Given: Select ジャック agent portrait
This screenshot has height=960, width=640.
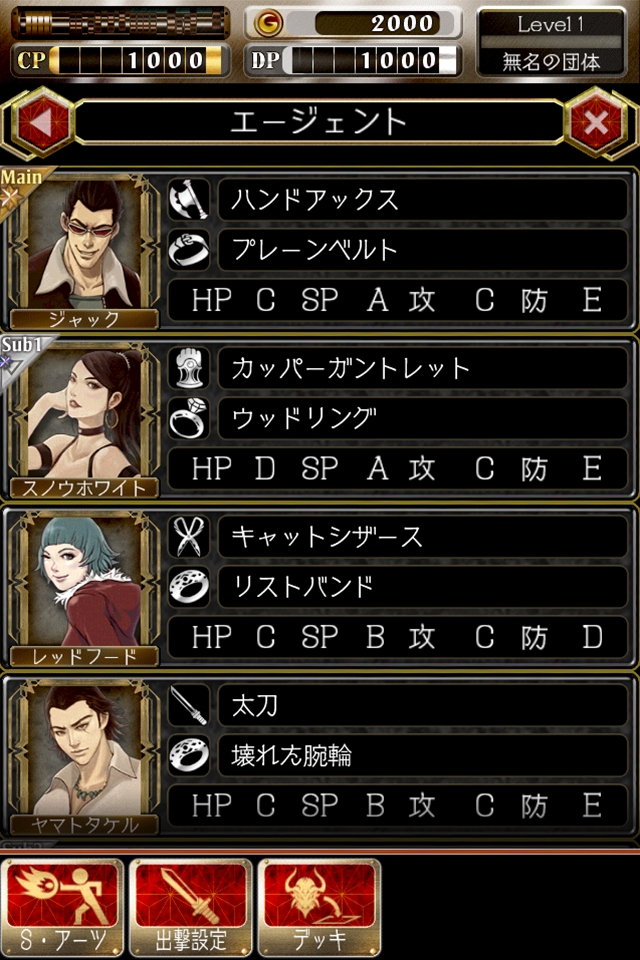Looking at the screenshot, I should click(84, 251).
